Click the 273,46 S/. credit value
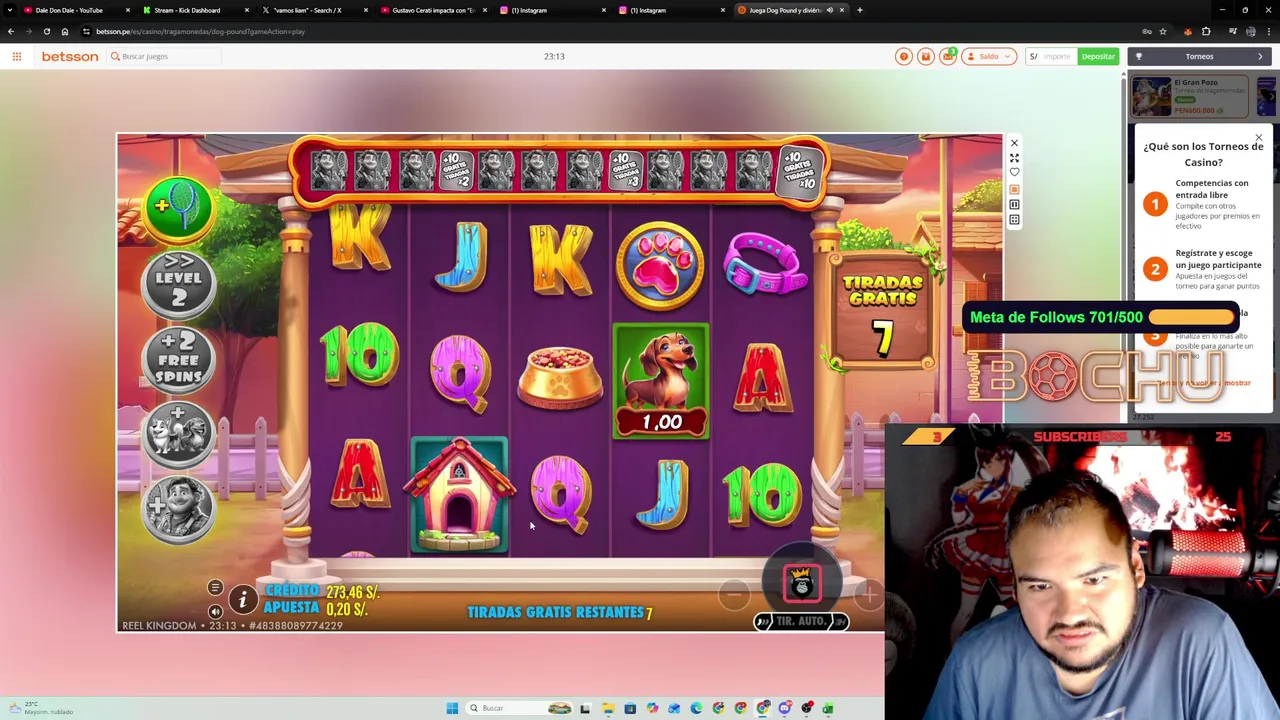This screenshot has height=720, width=1280. pyautogui.click(x=353, y=592)
